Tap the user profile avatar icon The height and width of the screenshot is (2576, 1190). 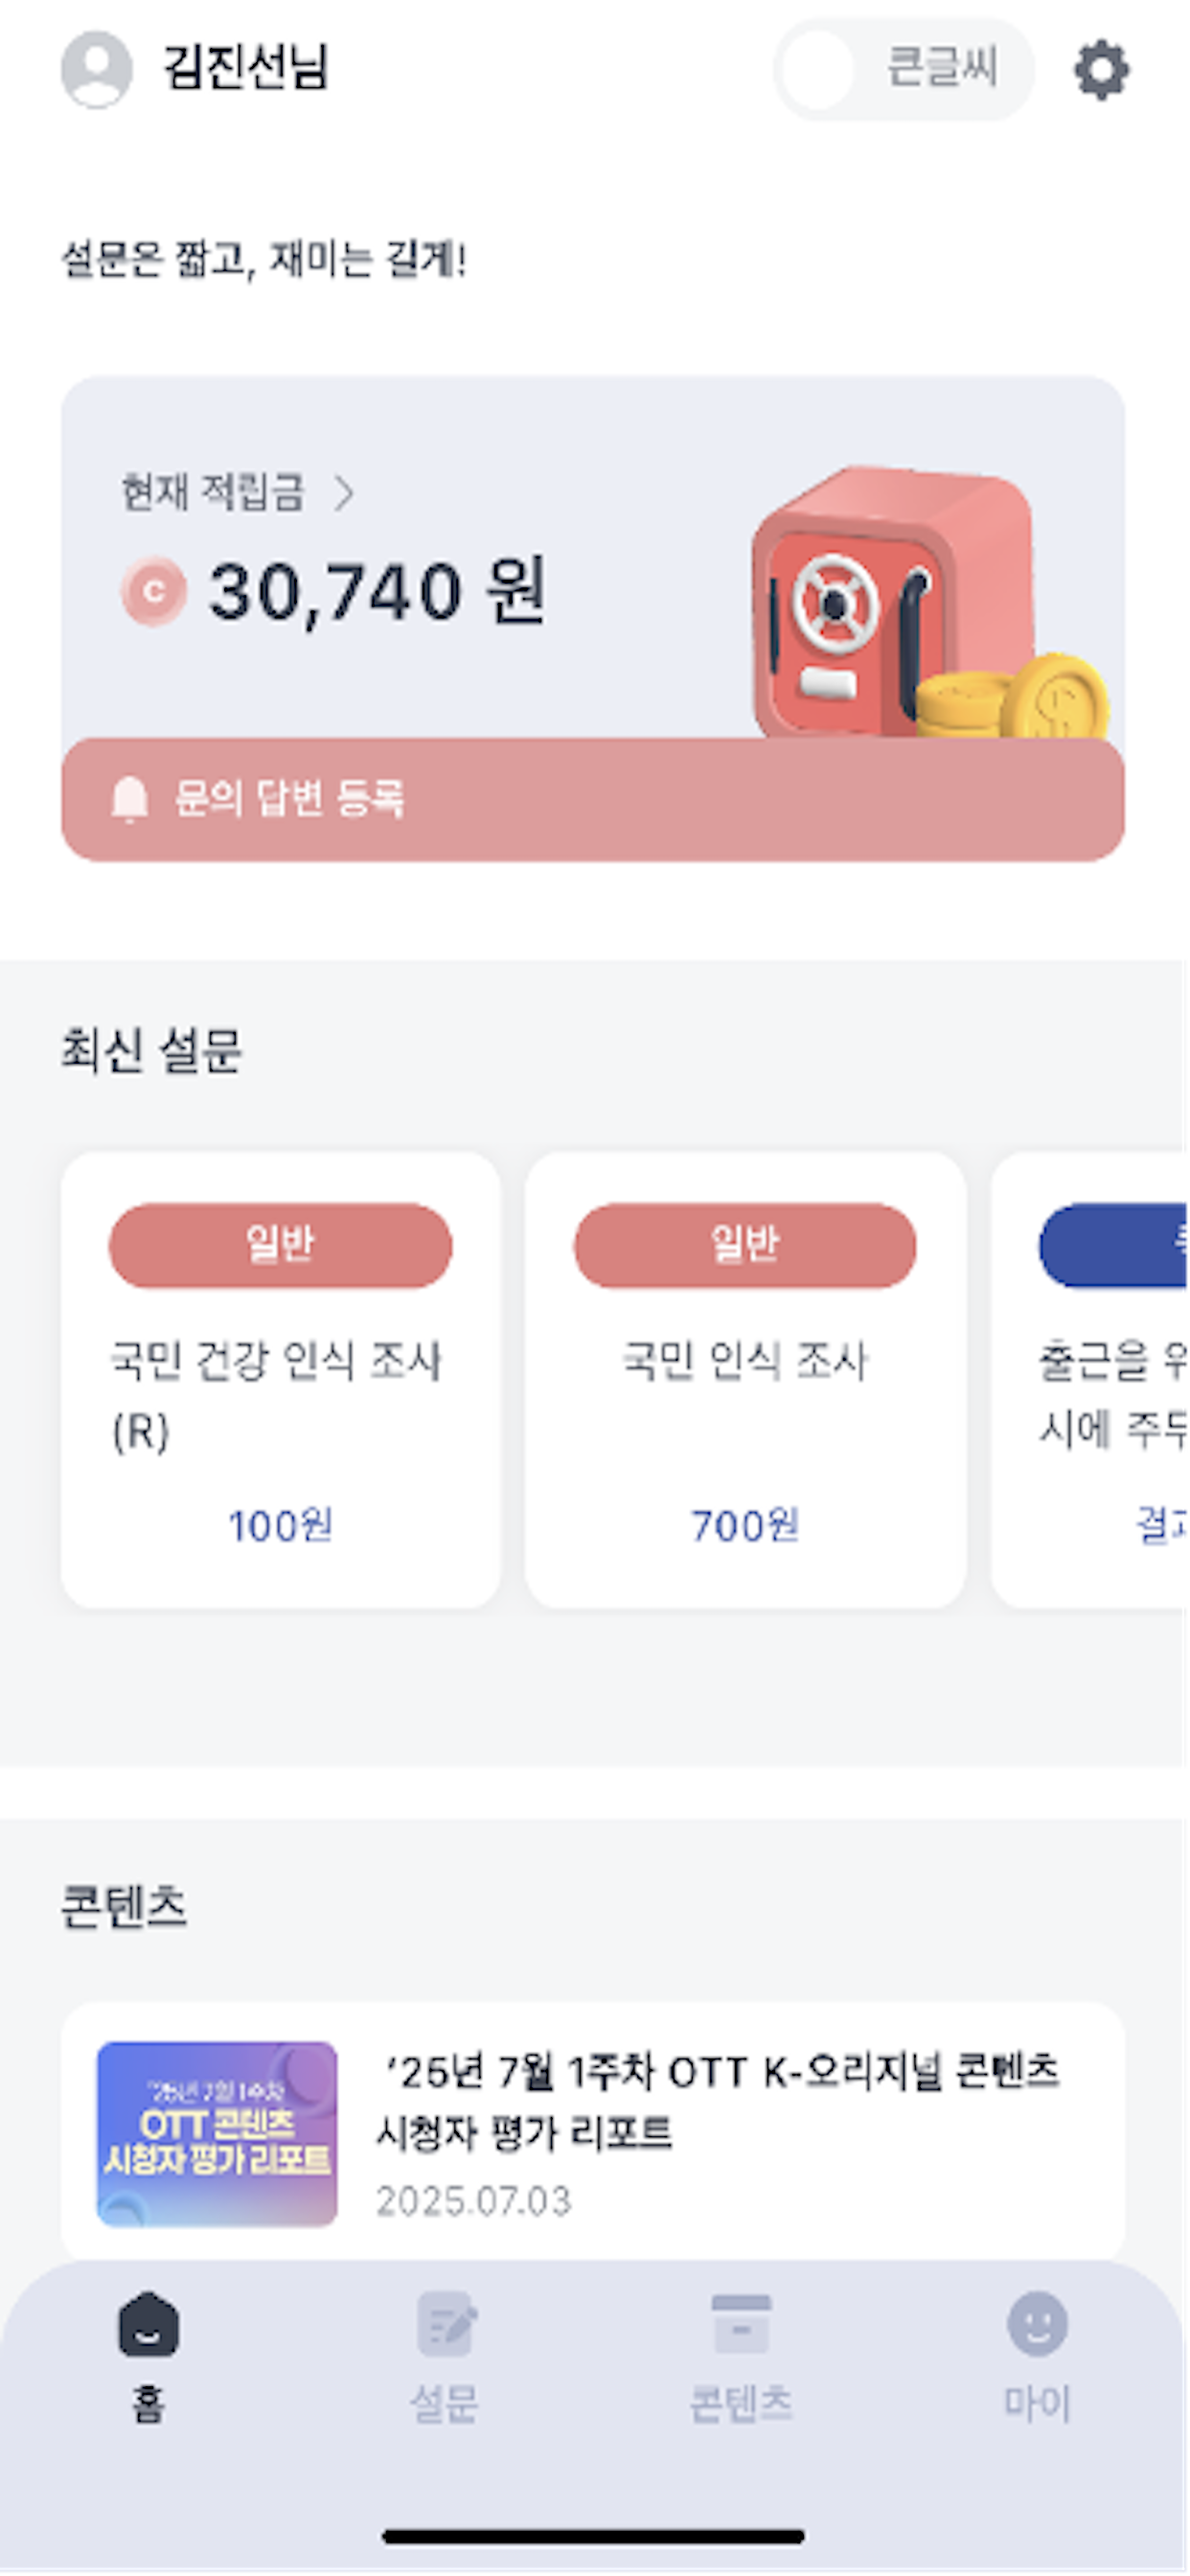pos(97,69)
